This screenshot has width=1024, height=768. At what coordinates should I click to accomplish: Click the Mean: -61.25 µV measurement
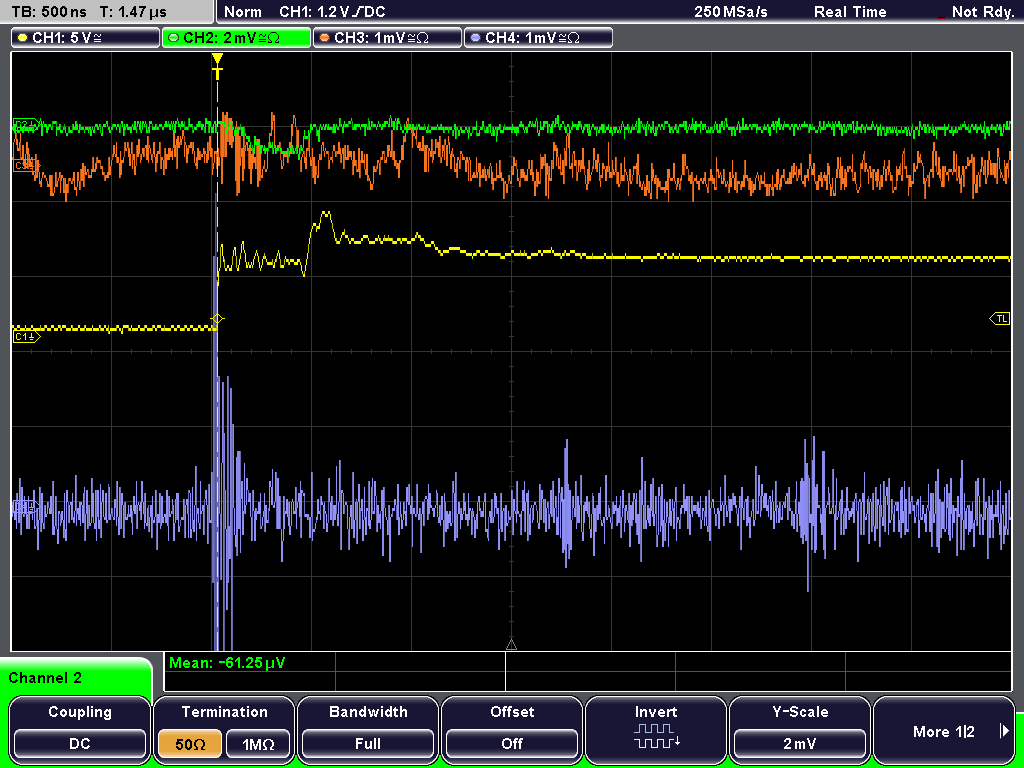[x=227, y=663]
